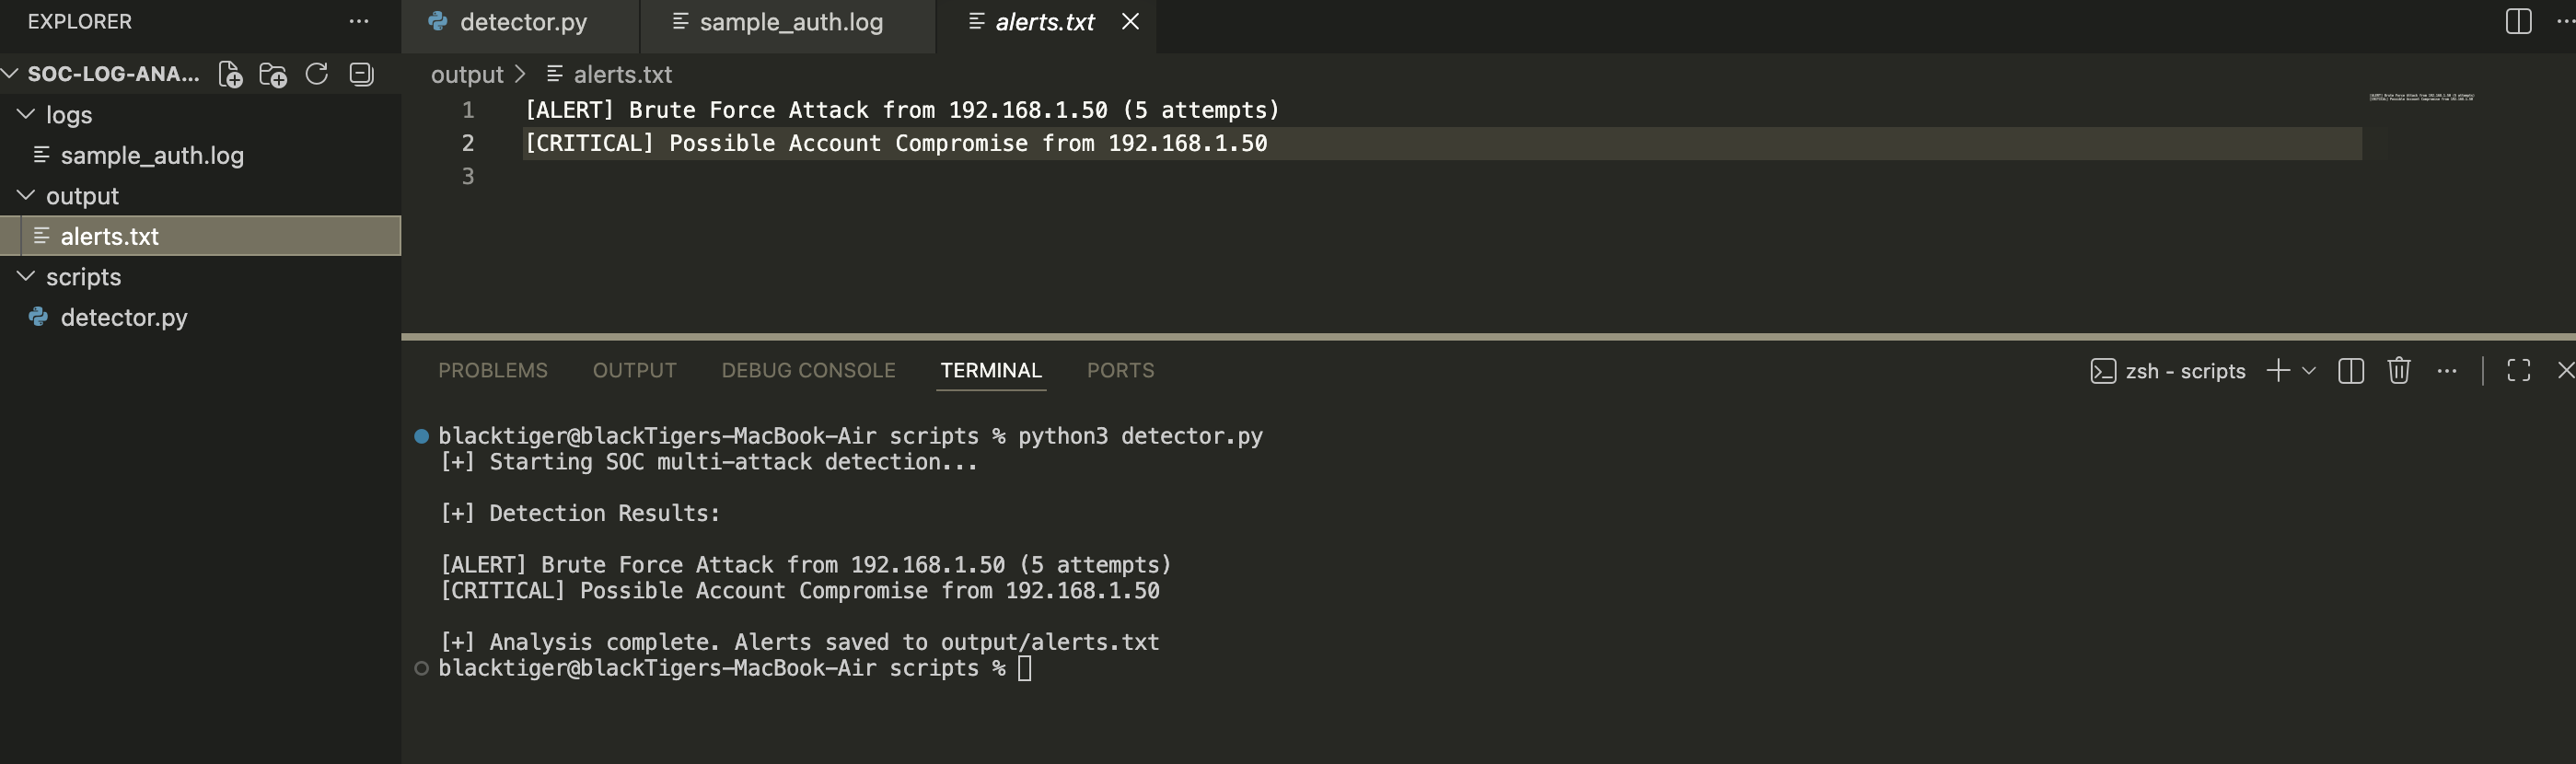
Task: Kill terminal with the trash icon
Action: point(2398,371)
